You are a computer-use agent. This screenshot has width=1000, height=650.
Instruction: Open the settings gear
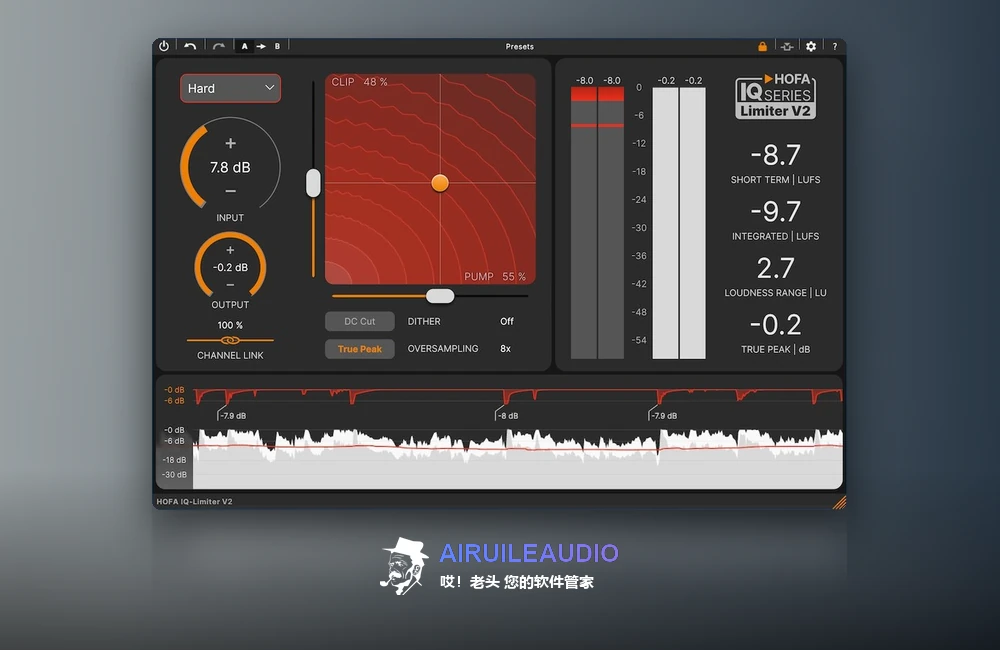pyautogui.click(x=811, y=46)
